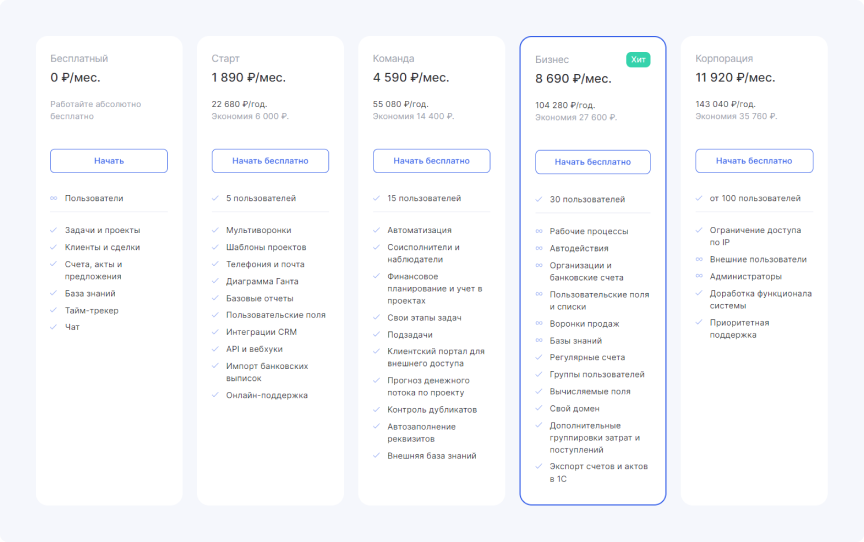Click the infinity icon next to "Внешние пользователи"
864x542 pixels.
click(x=700, y=259)
